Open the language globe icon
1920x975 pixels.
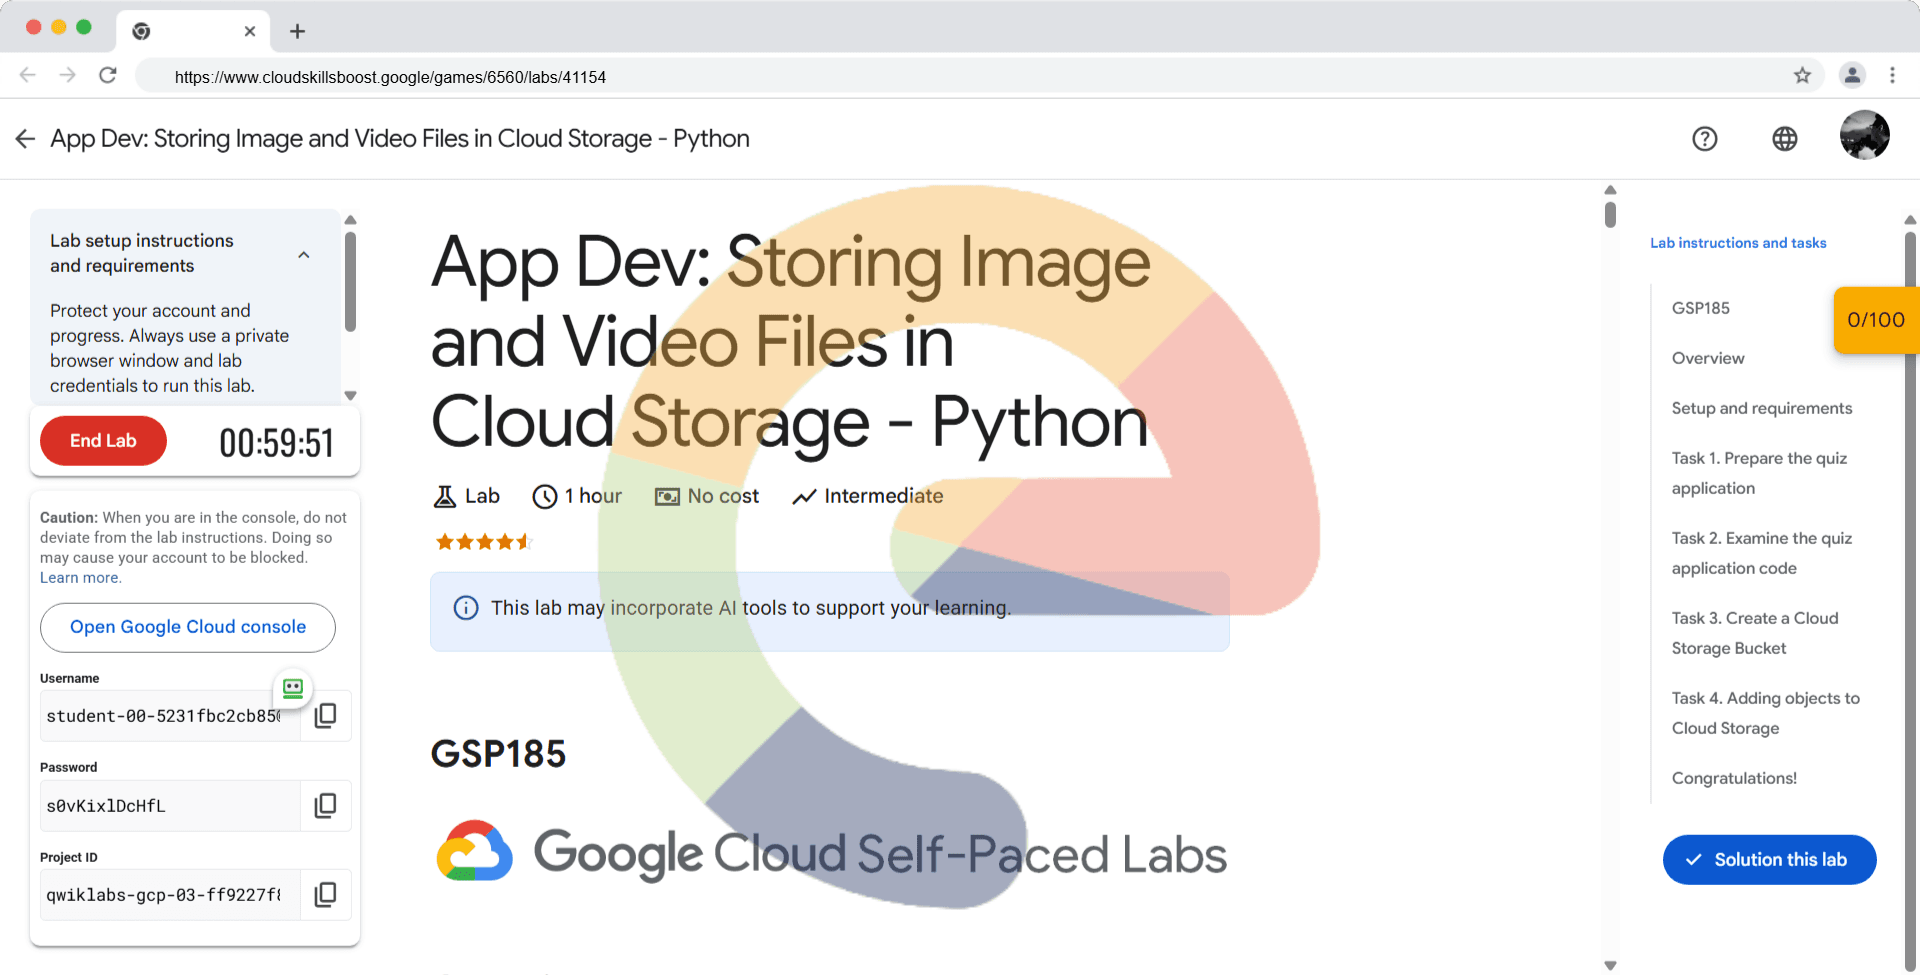click(1785, 139)
